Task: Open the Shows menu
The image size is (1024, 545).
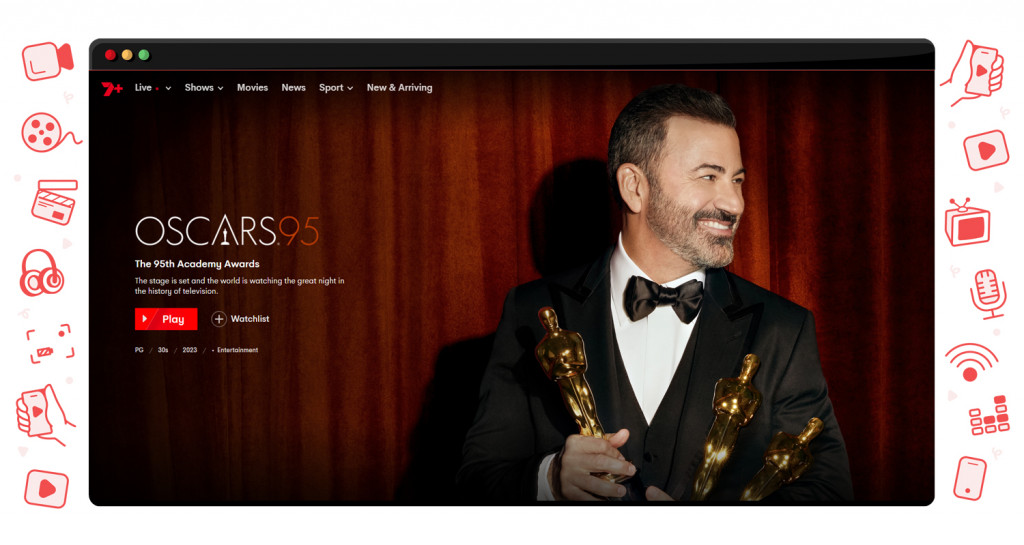Action: [x=199, y=87]
